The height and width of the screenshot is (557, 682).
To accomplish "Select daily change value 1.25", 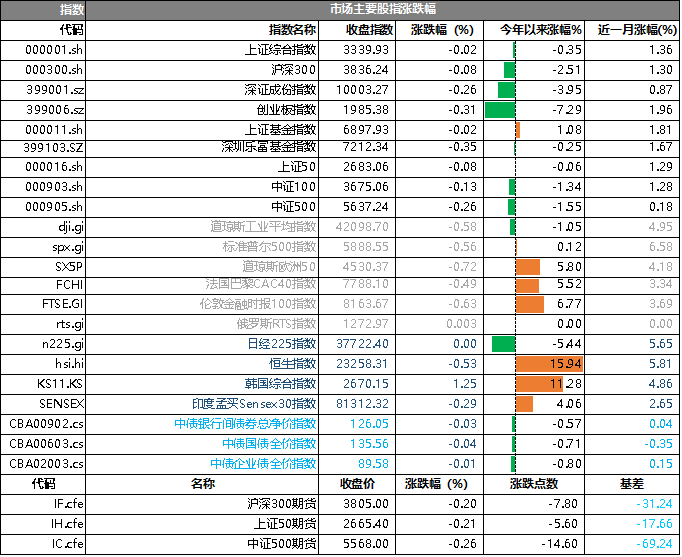I will 465,384.
